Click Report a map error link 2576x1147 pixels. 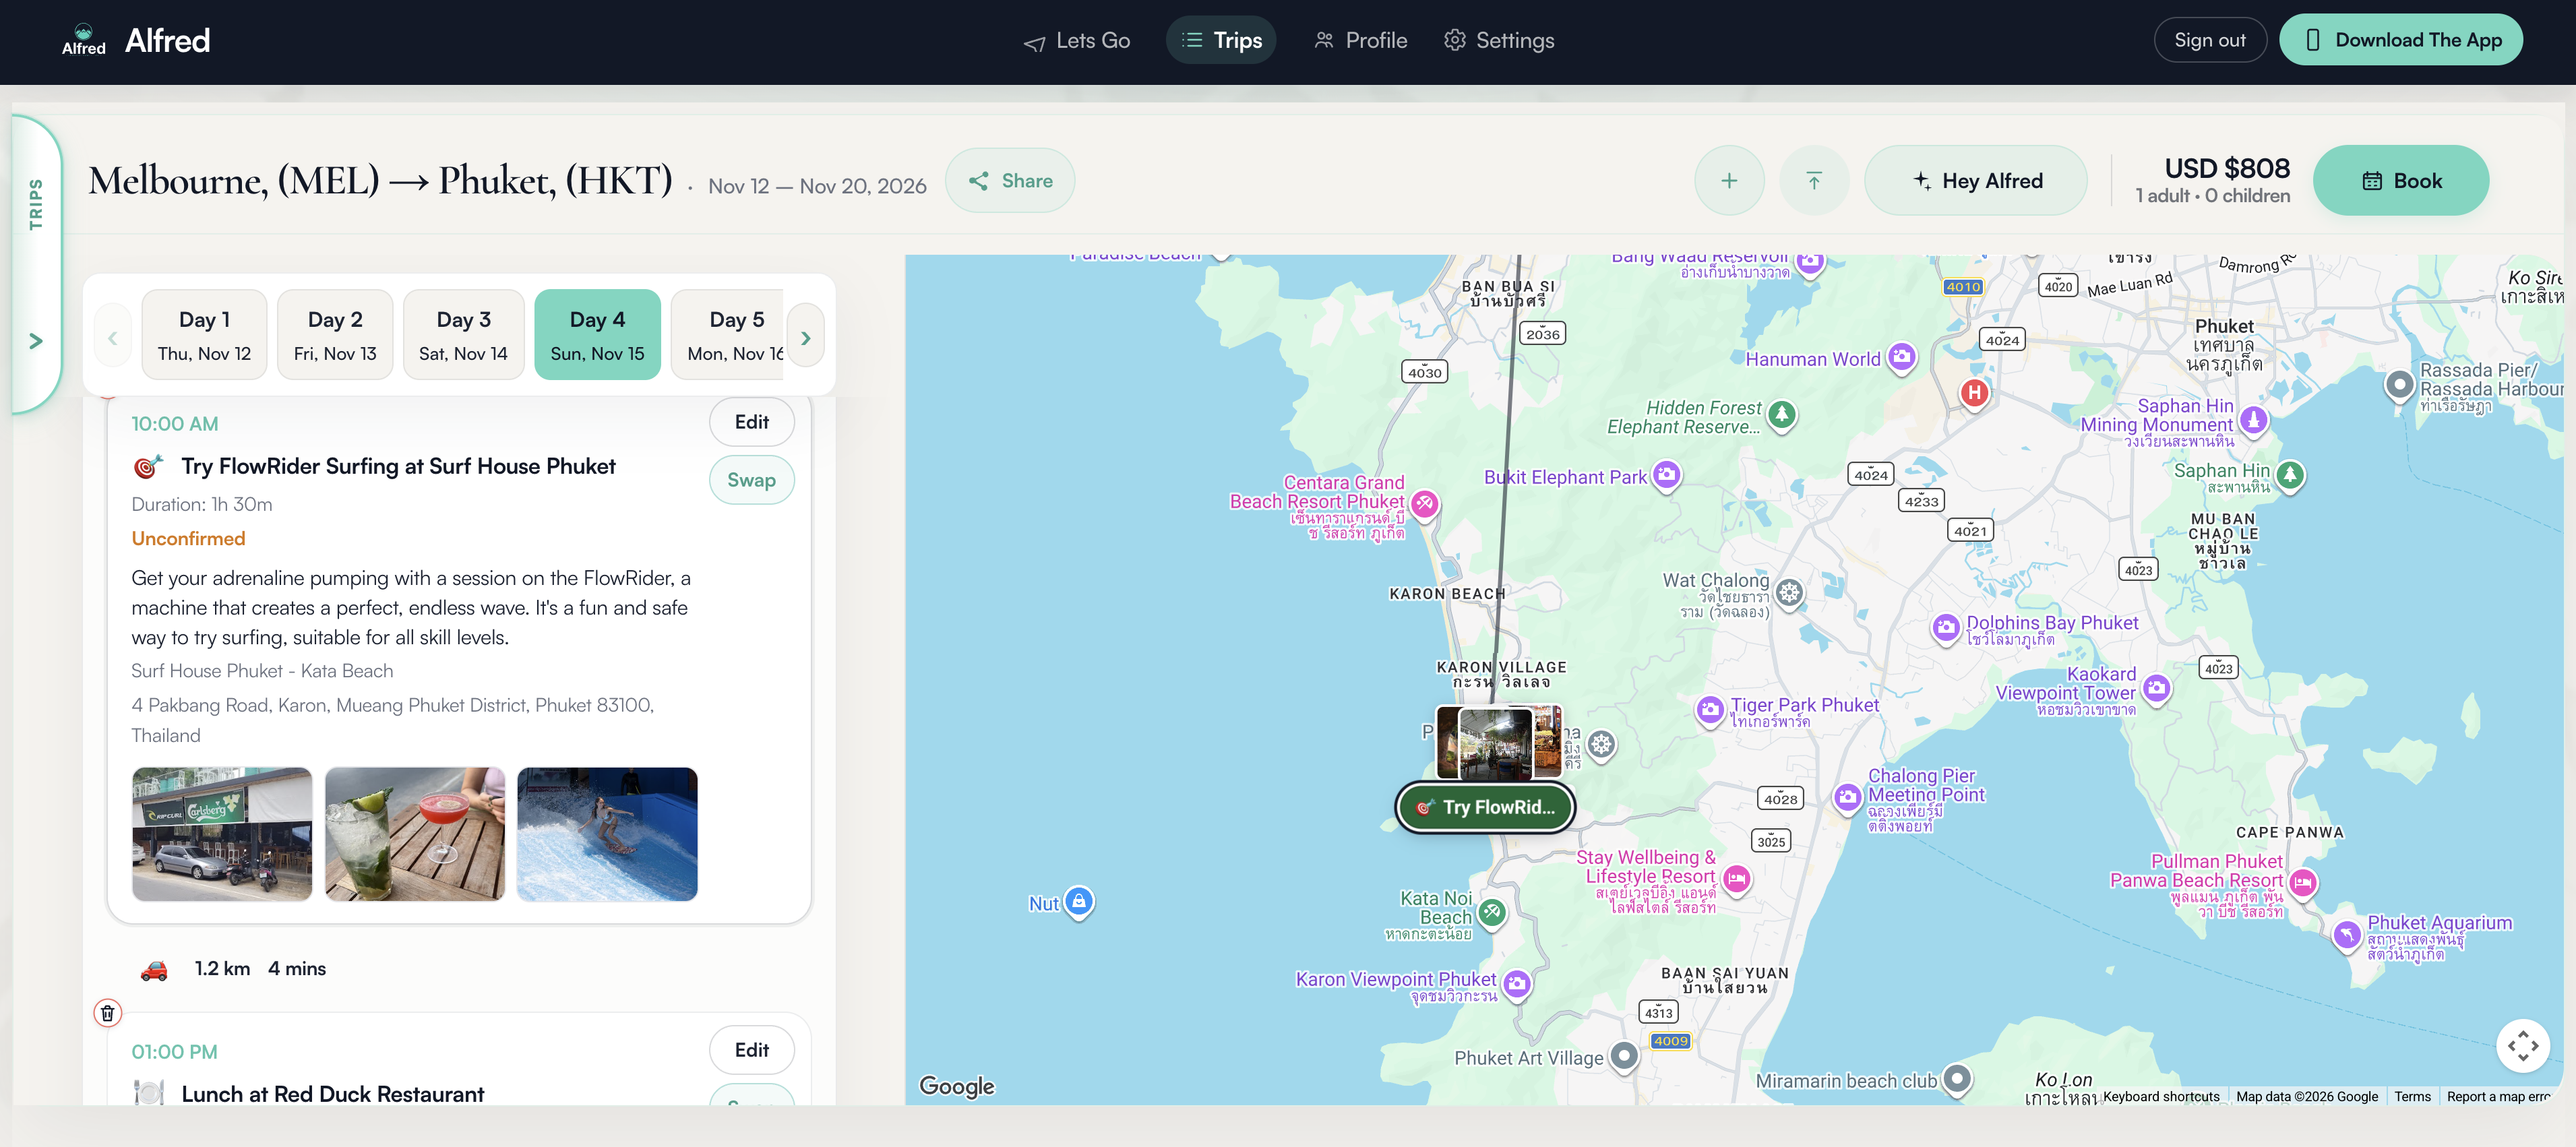point(2499,1096)
